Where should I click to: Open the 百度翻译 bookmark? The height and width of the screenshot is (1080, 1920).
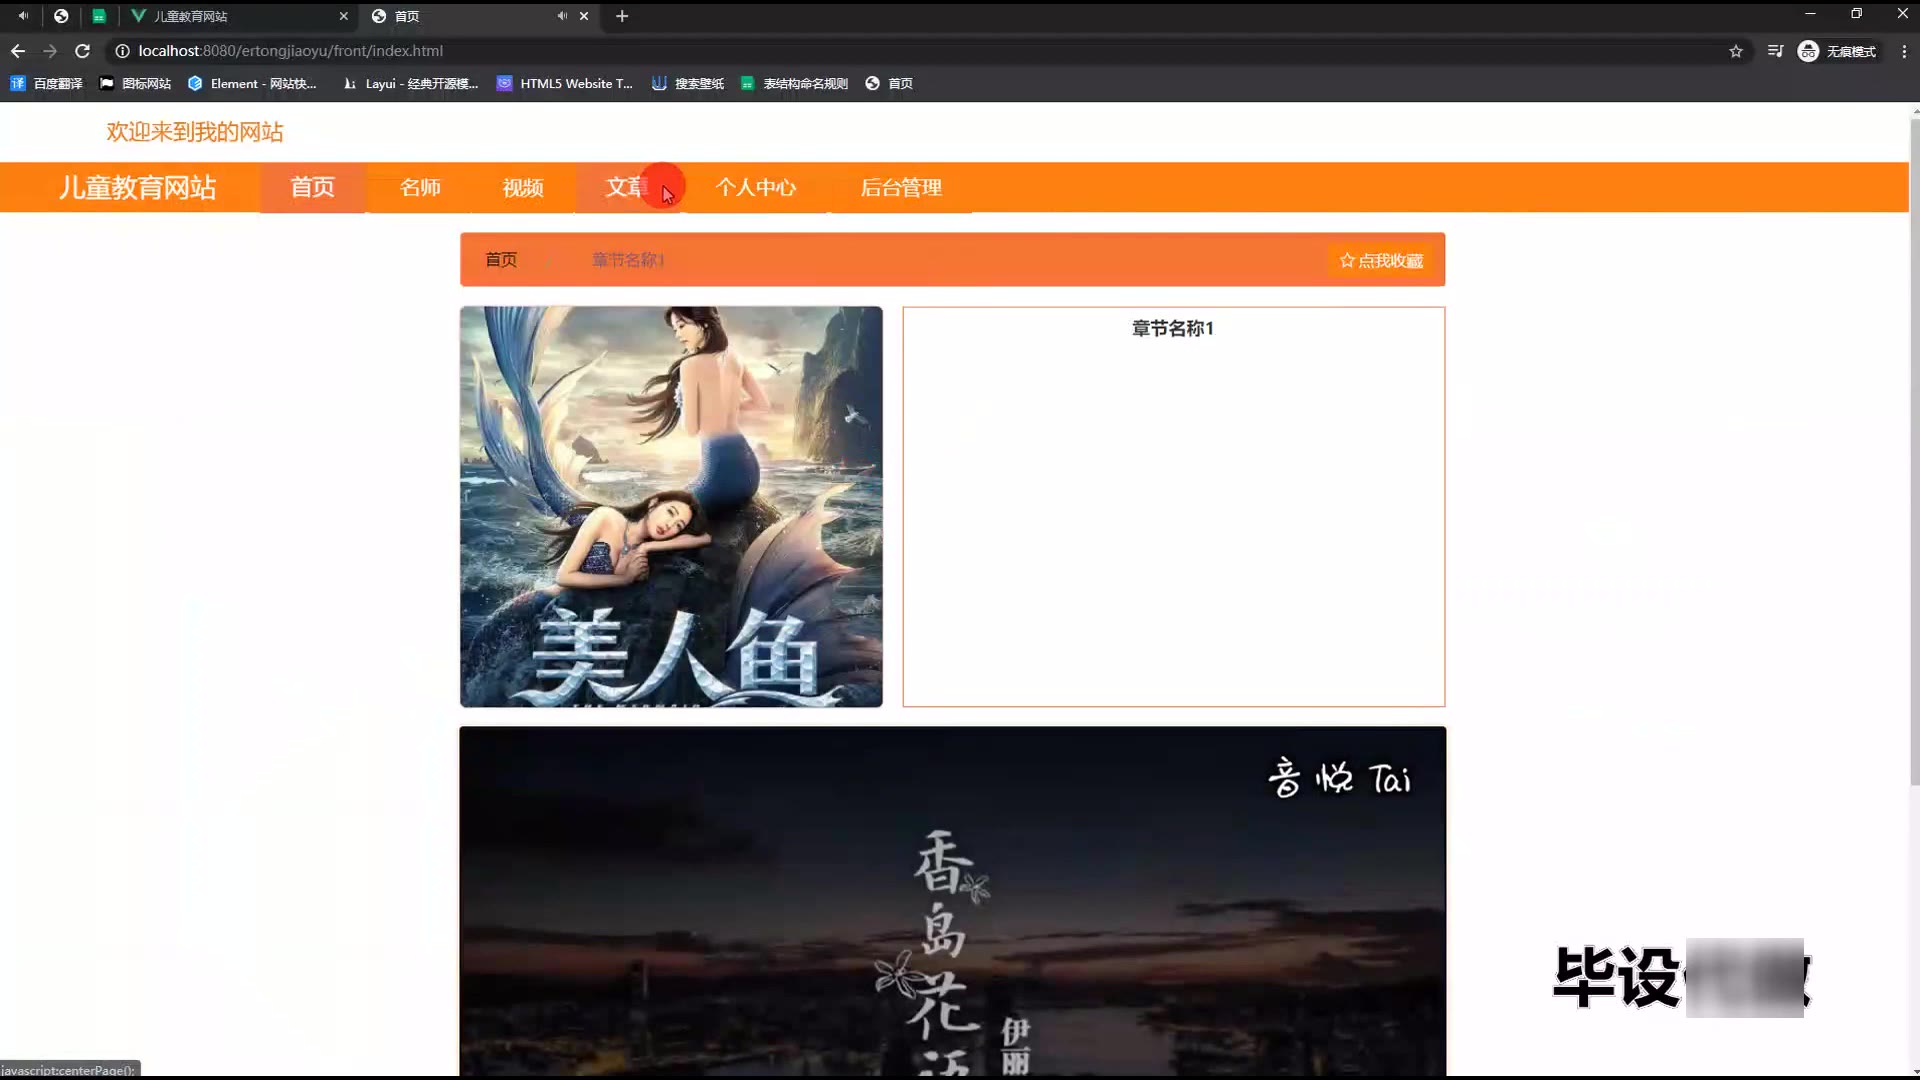pos(46,84)
